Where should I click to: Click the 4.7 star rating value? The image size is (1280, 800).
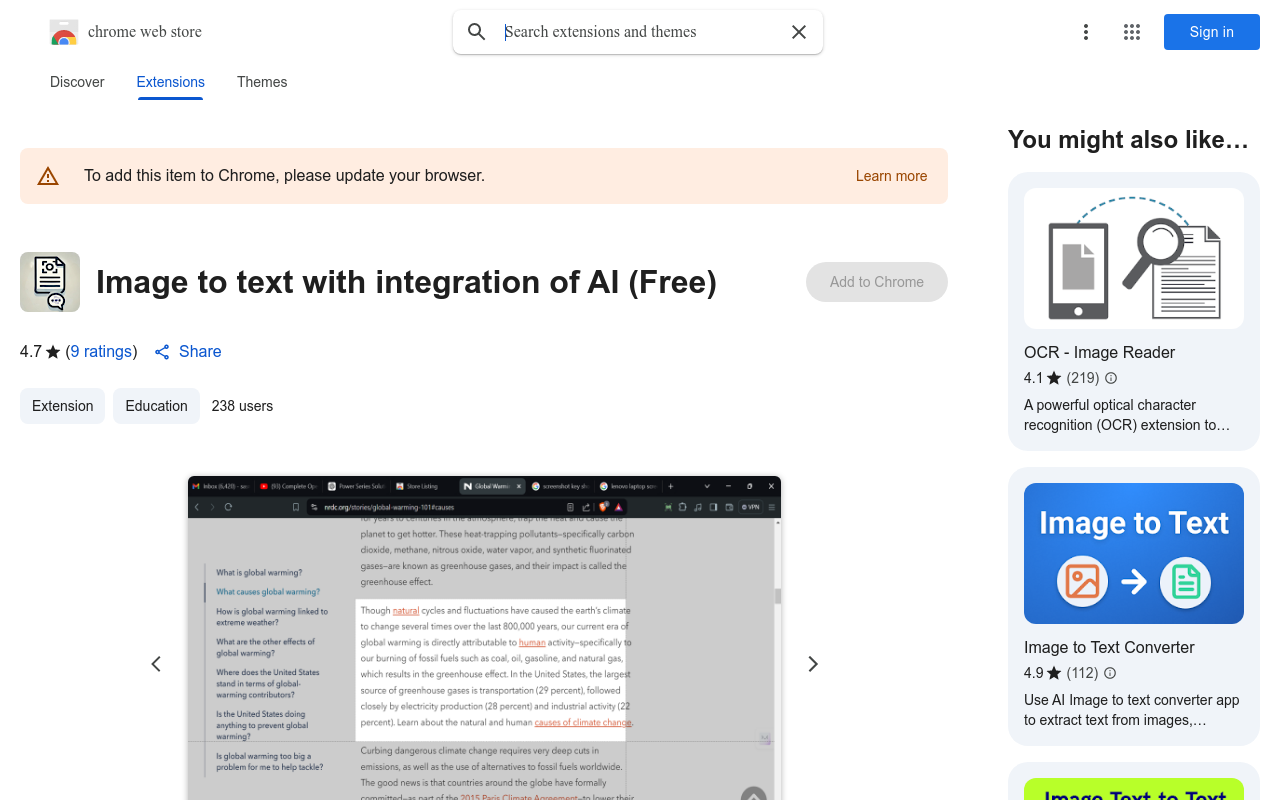[x=31, y=352]
